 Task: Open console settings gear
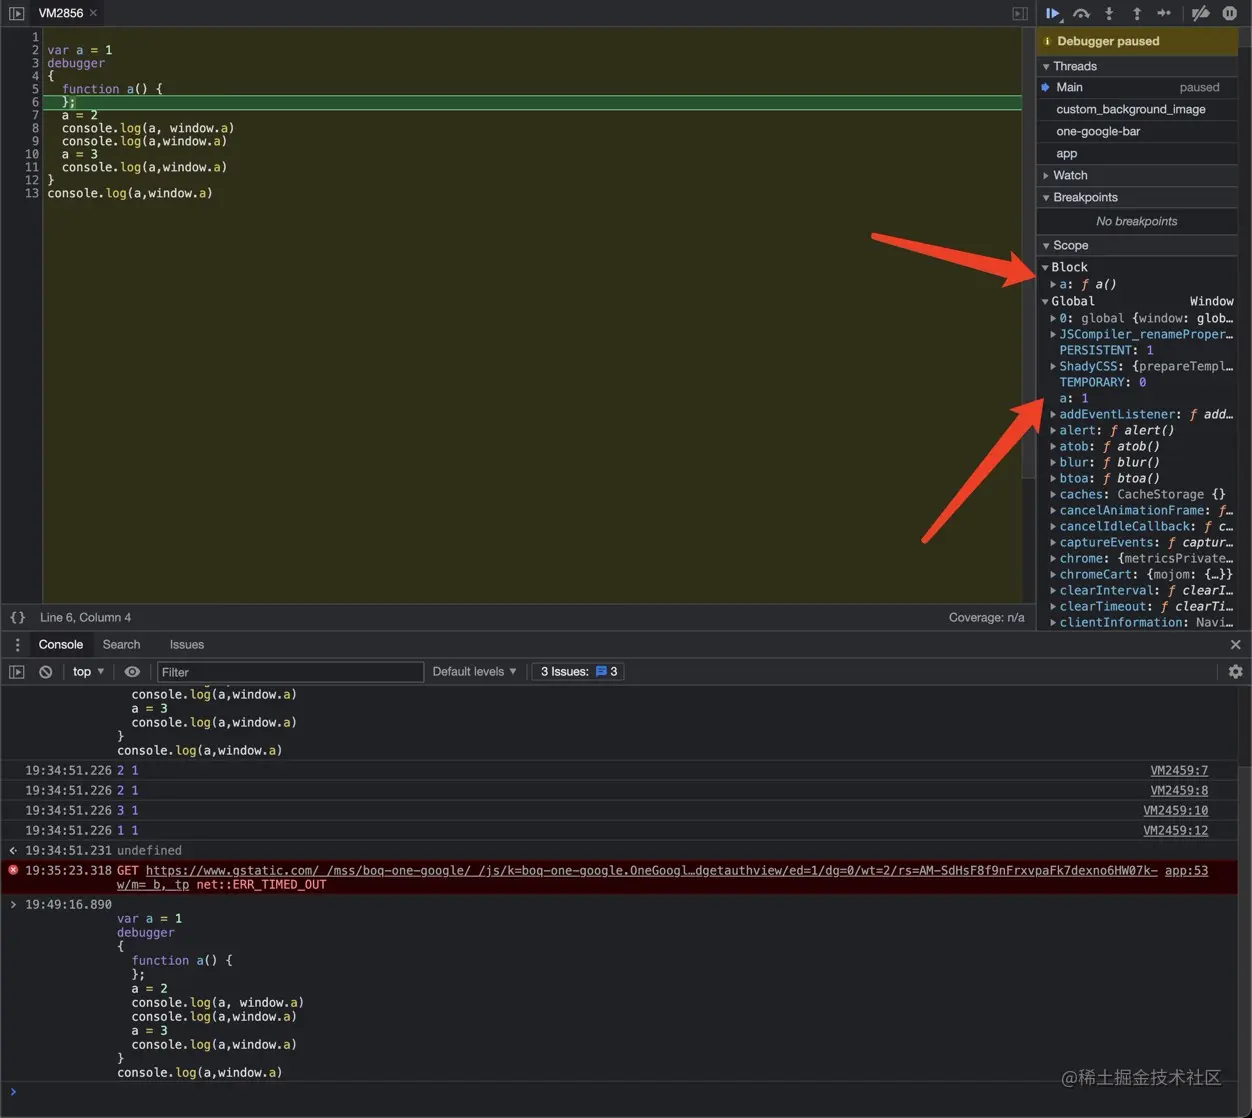(1235, 672)
